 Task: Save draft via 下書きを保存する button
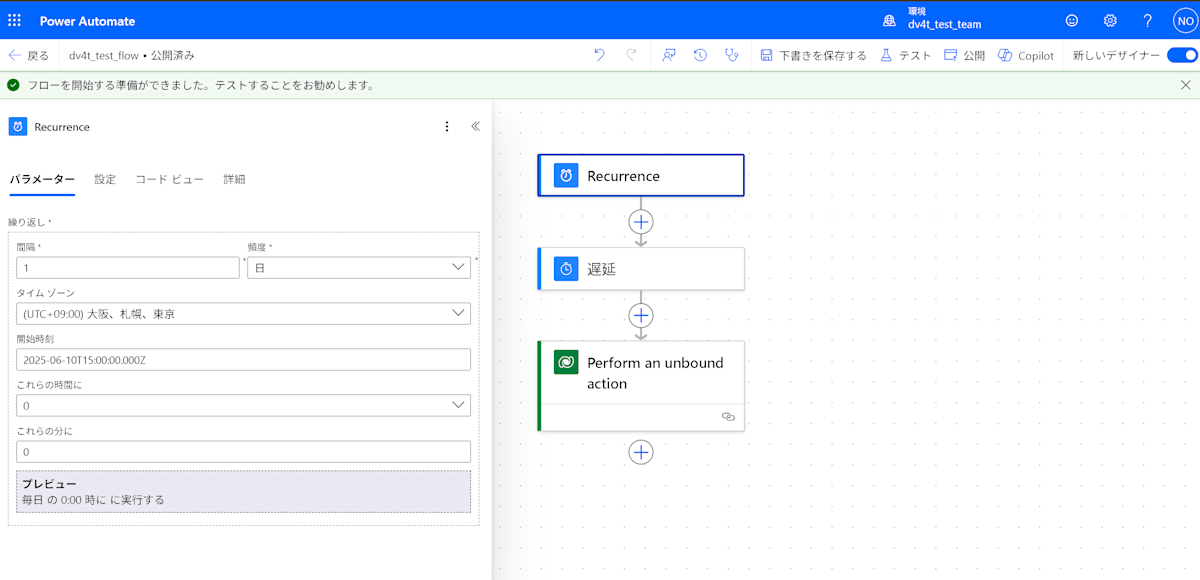pos(813,56)
